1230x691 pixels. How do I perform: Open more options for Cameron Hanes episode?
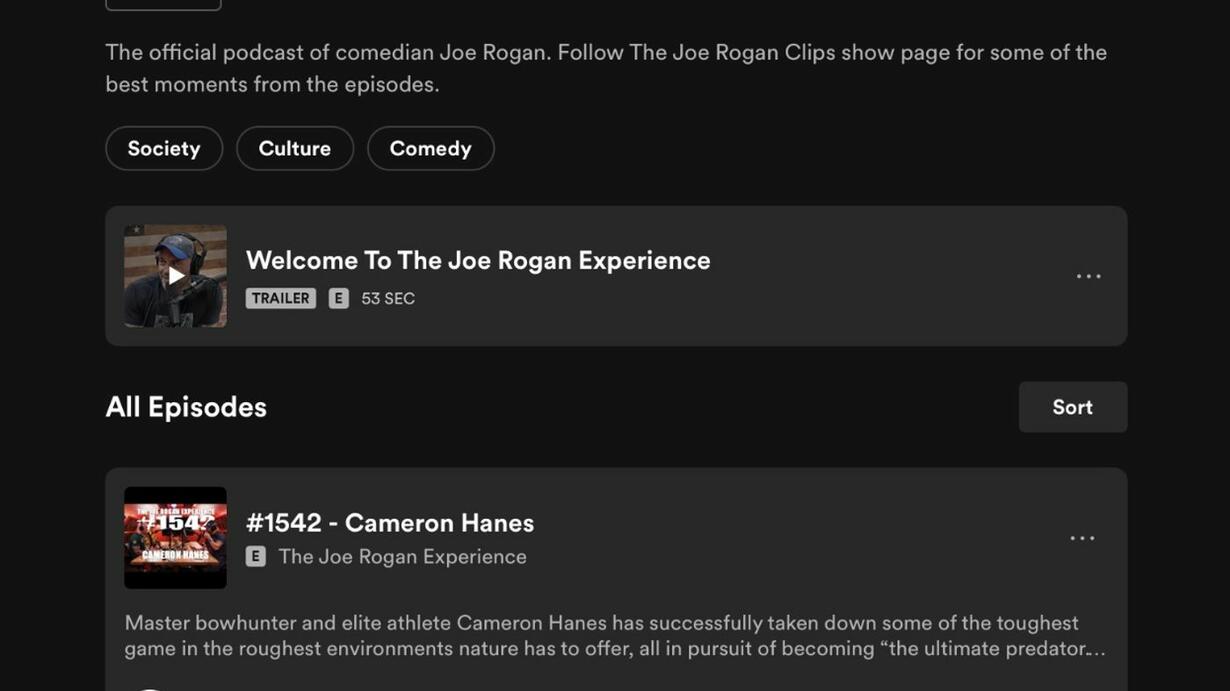click(1082, 538)
